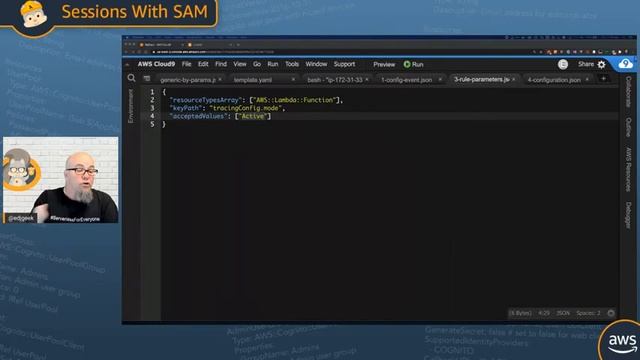
Task: Open the Spaces: 2 indentation selector
Action: coord(588,313)
